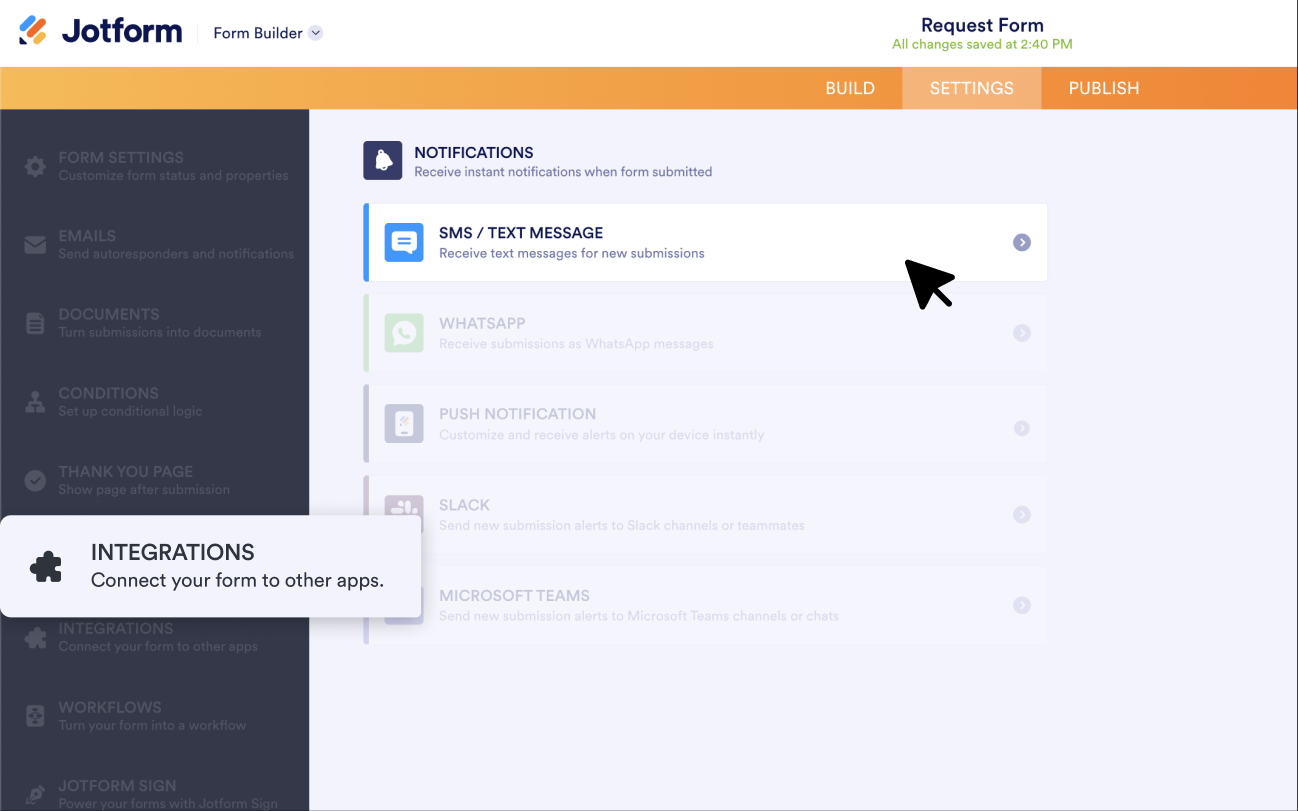
Task: Switch to the BUILD tab
Action: click(x=850, y=88)
